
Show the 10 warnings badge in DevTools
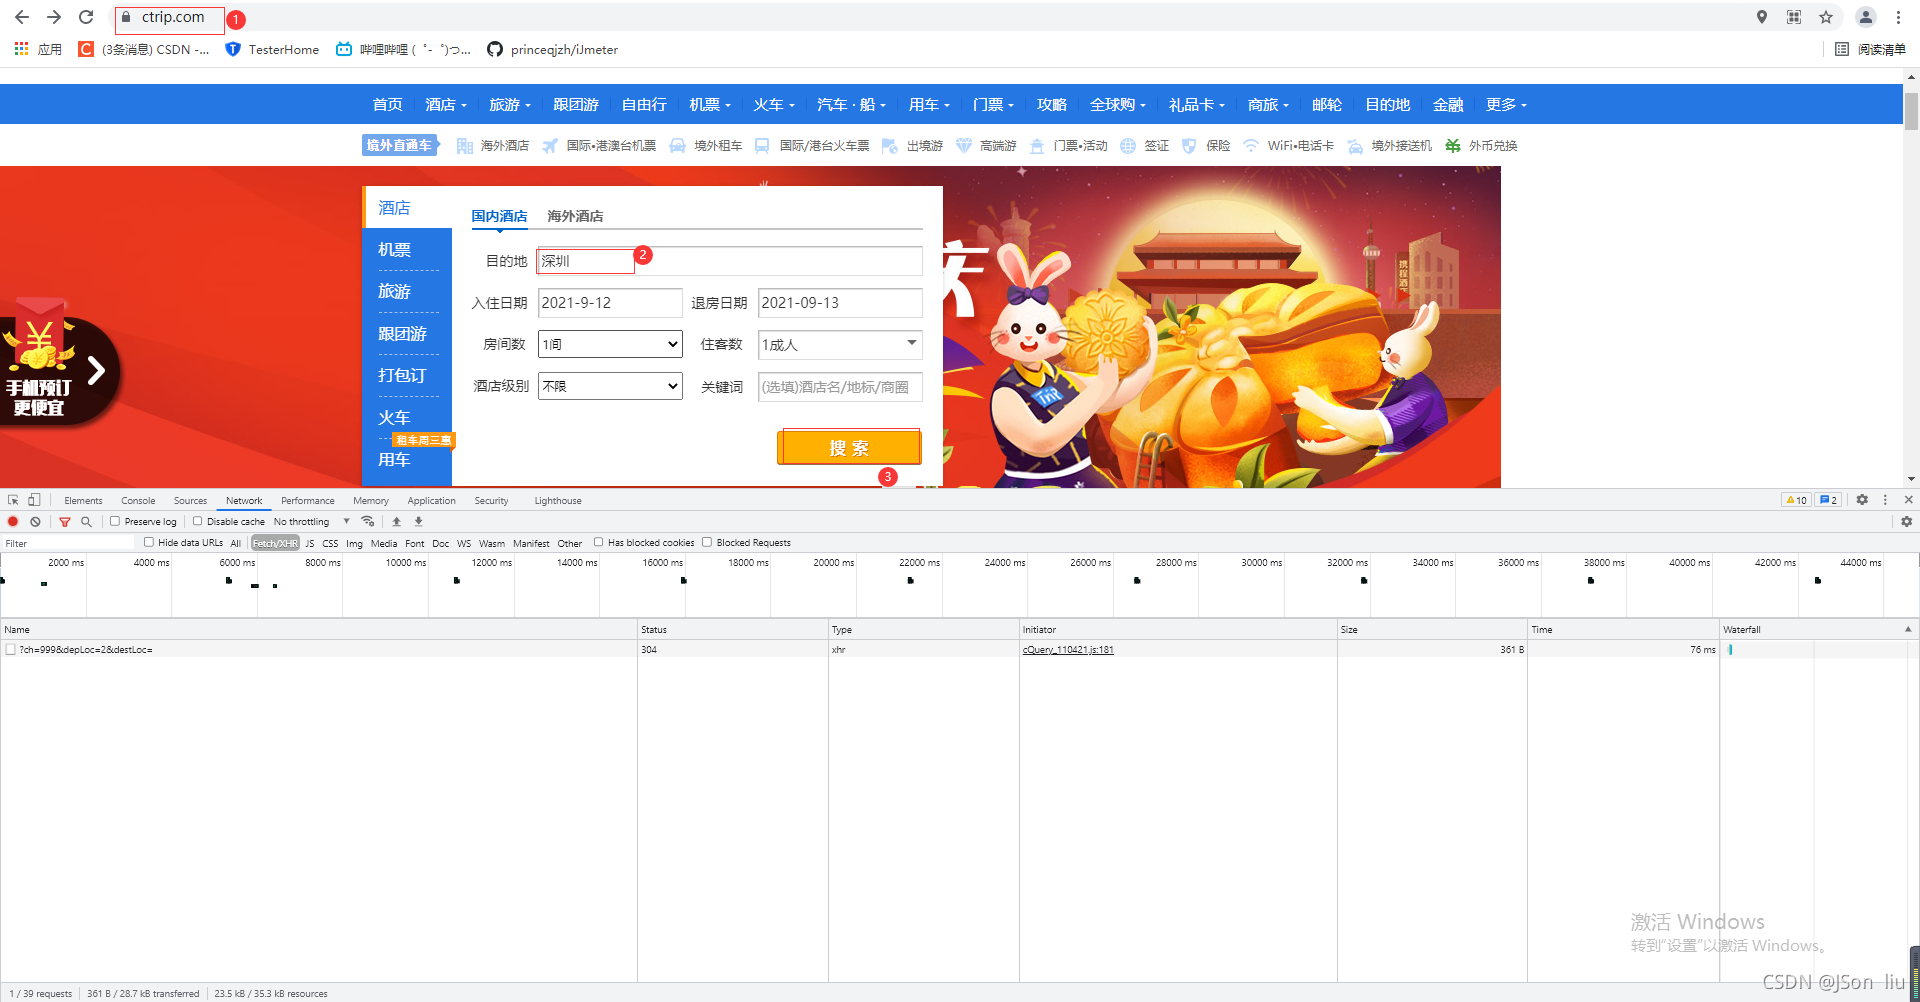1797,500
